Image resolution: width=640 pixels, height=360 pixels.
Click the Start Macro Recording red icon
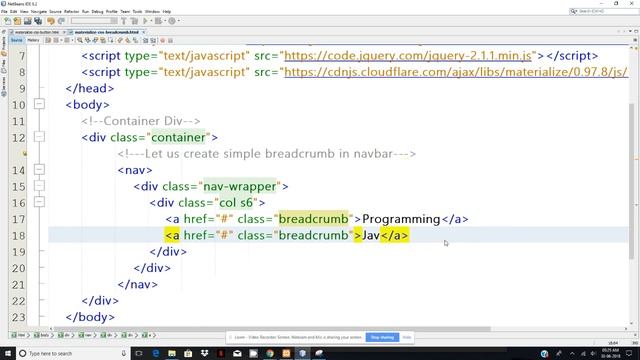tap(162, 40)
